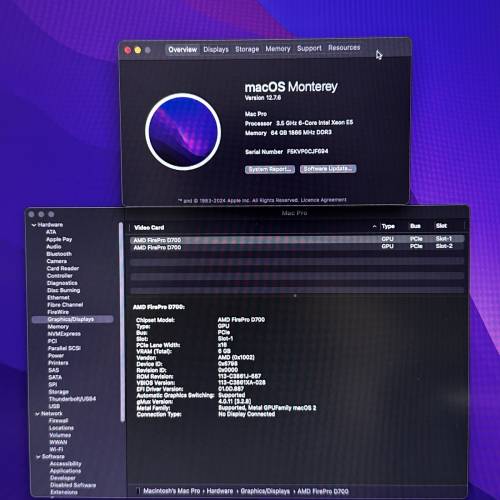Image resolution: width=500 pixels, height=500 pixels.
Task: Select Developer under Software
Action: [x=63, y=478]
